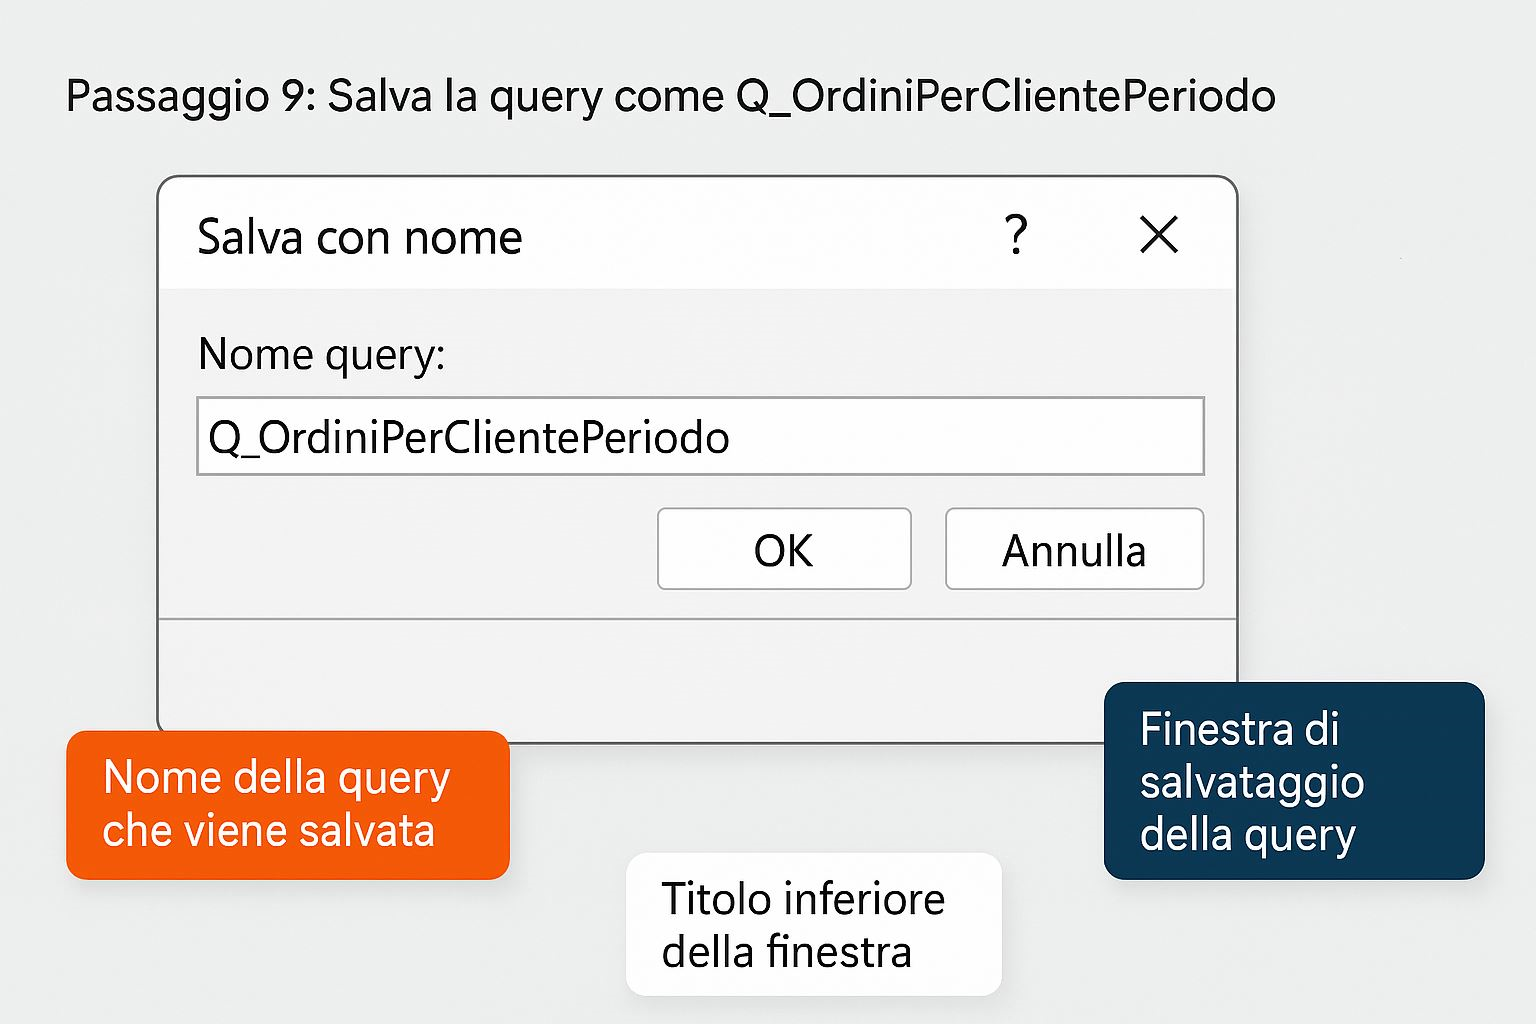This screenshot has height=1024, width=1536.
Task: Click the "Salva con nome" dialog title
Action: 360,238
